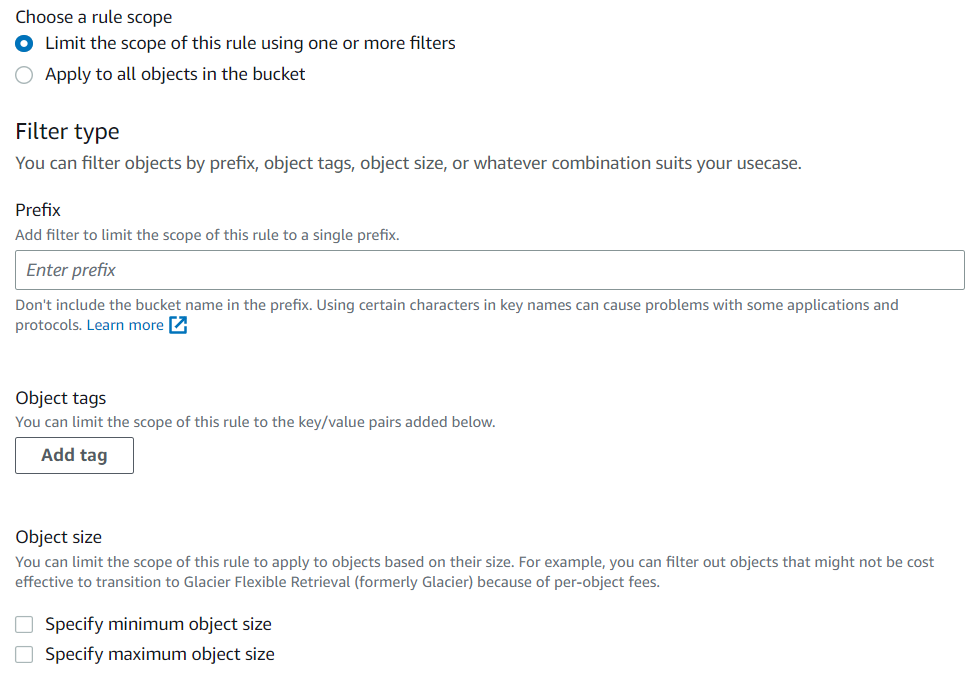This screenshot has width=975, height=677.
Task: Enable the Specify minimum object size checkbox
Action: coord(24,624)
